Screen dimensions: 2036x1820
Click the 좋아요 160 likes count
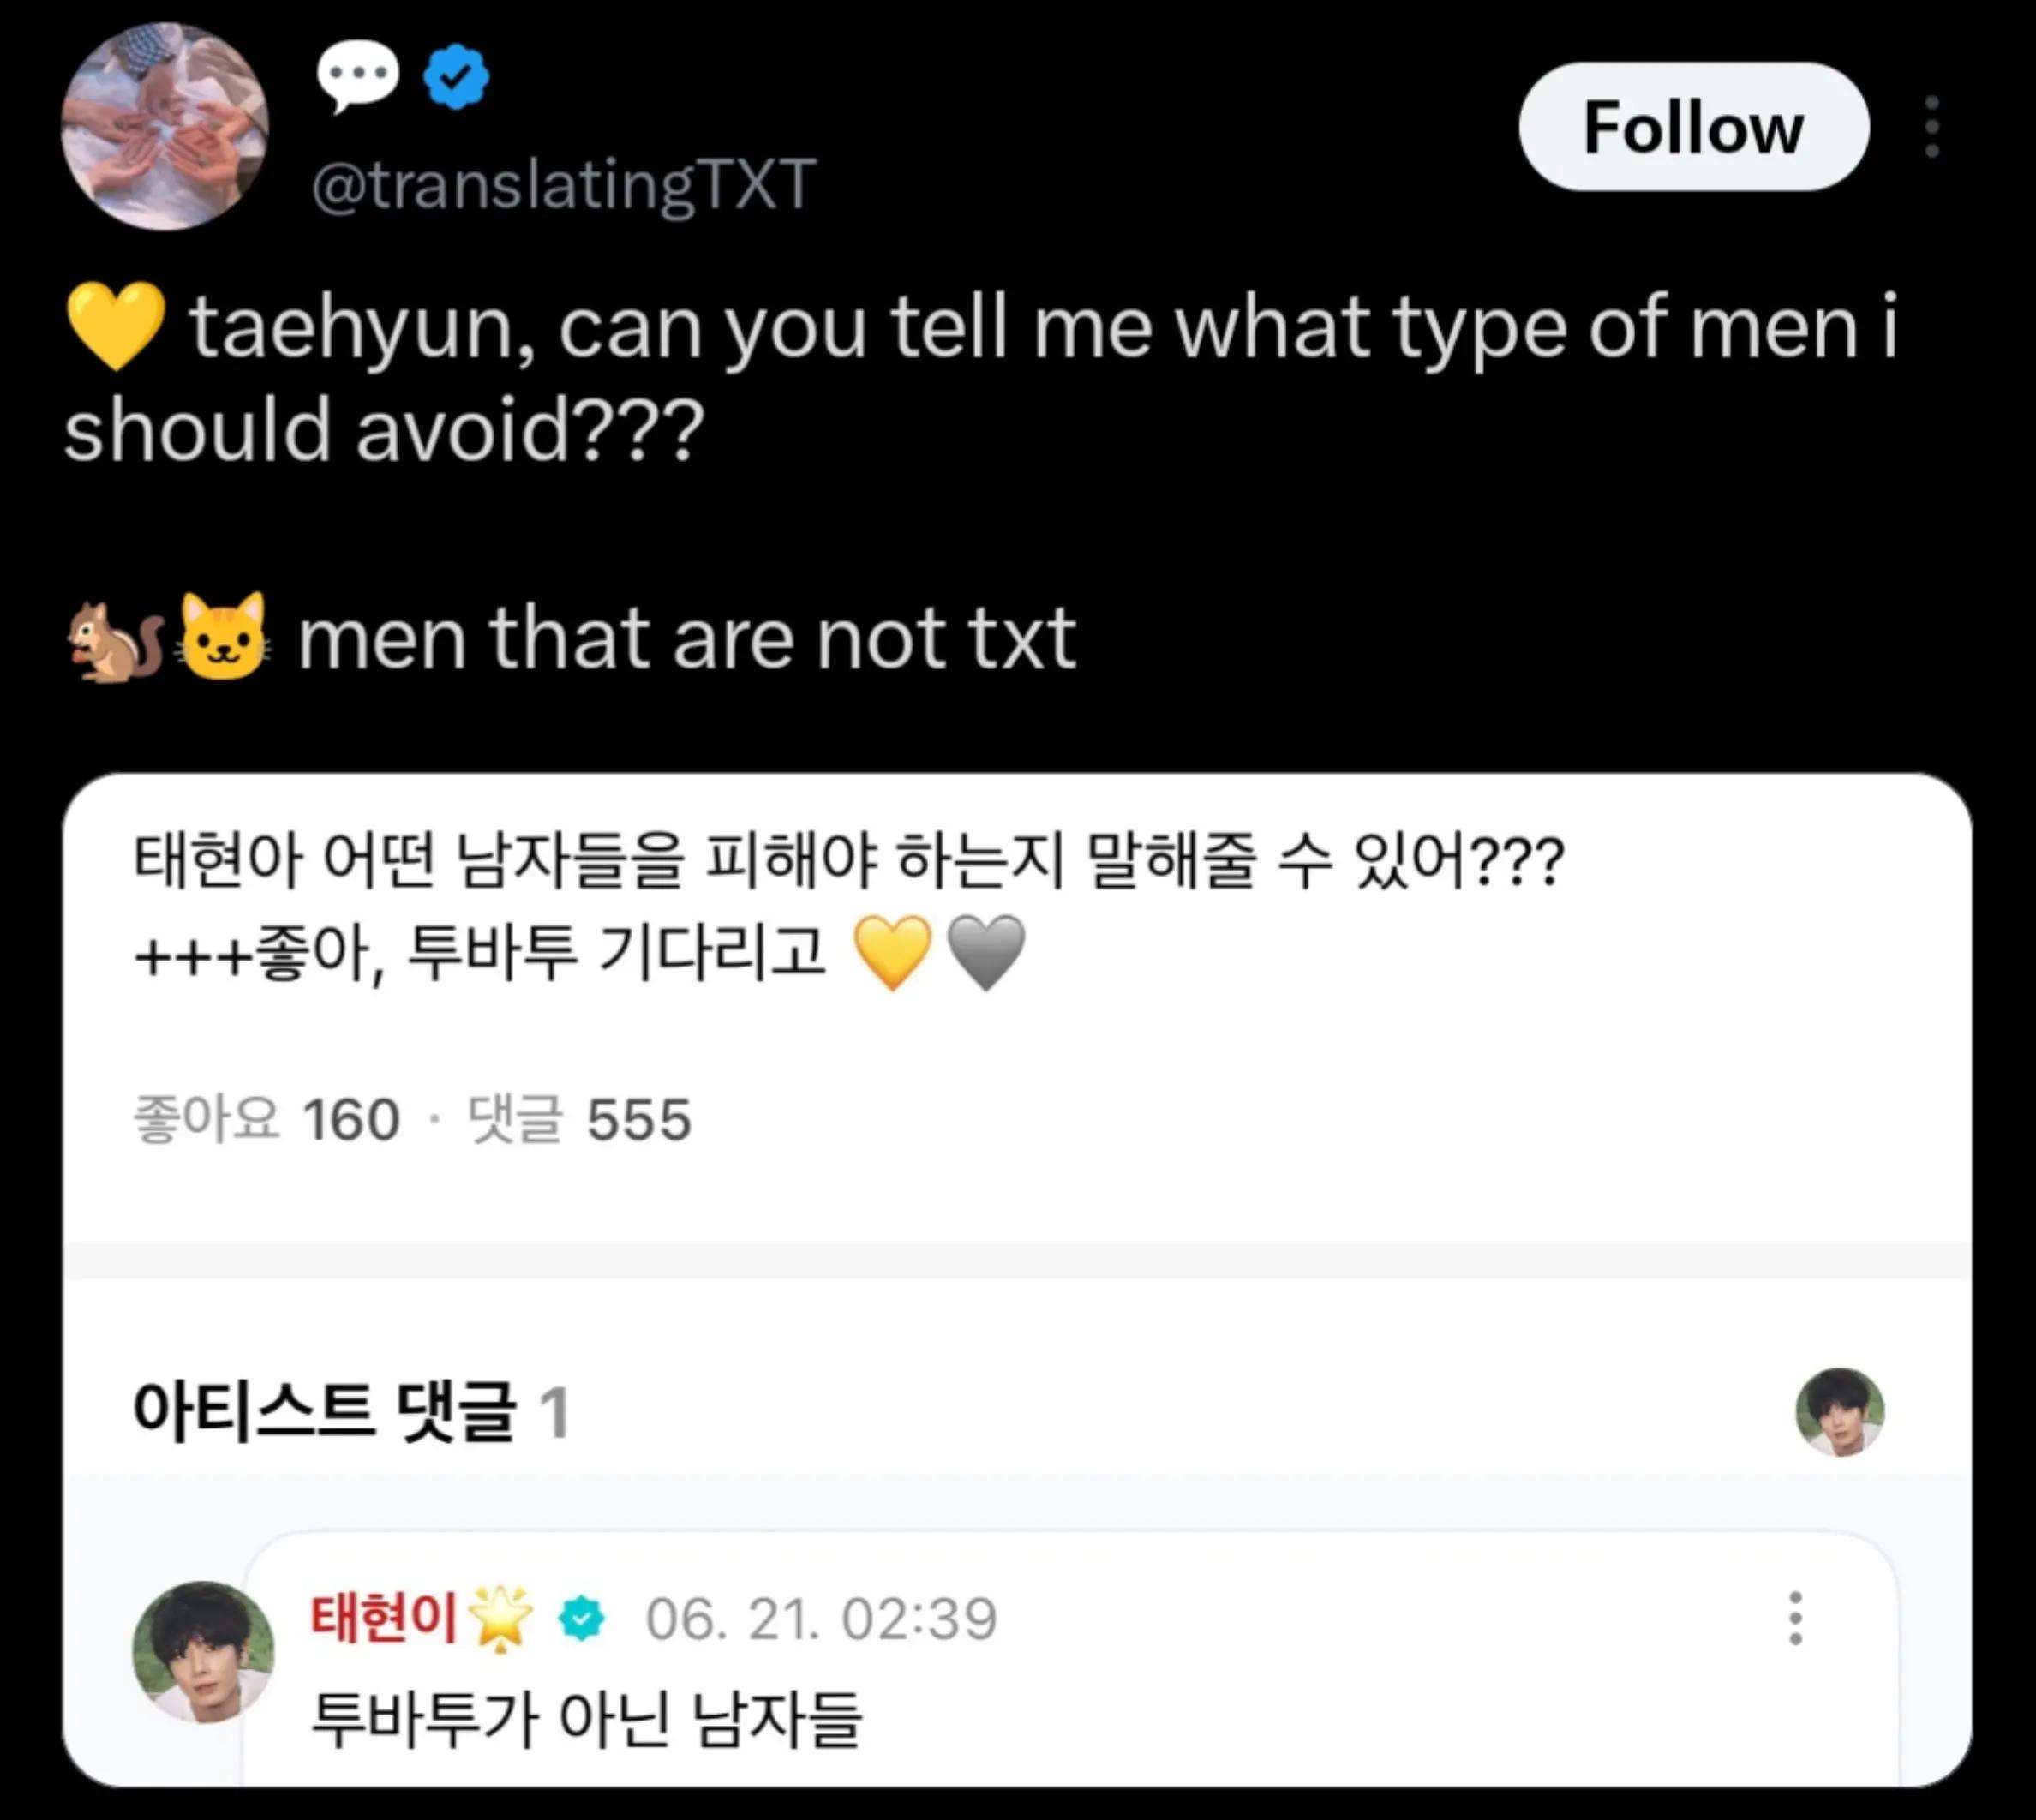266,1119
